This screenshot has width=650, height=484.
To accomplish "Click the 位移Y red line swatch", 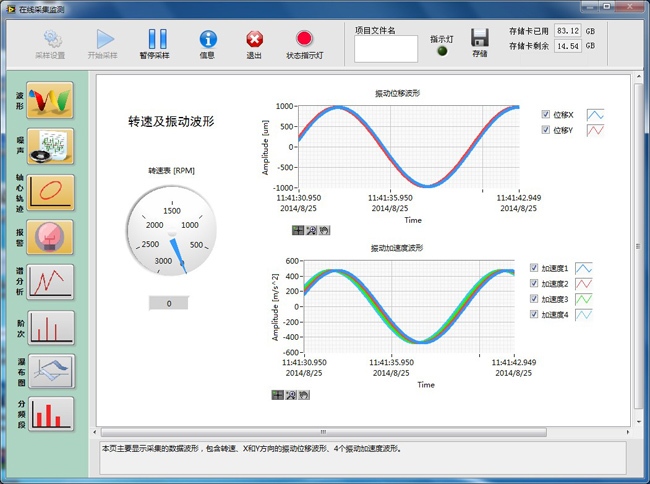I will tap(595, 130).
